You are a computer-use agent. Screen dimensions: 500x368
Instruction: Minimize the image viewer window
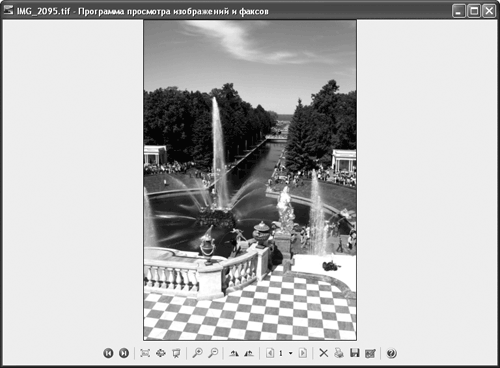[x=458, y=11]
